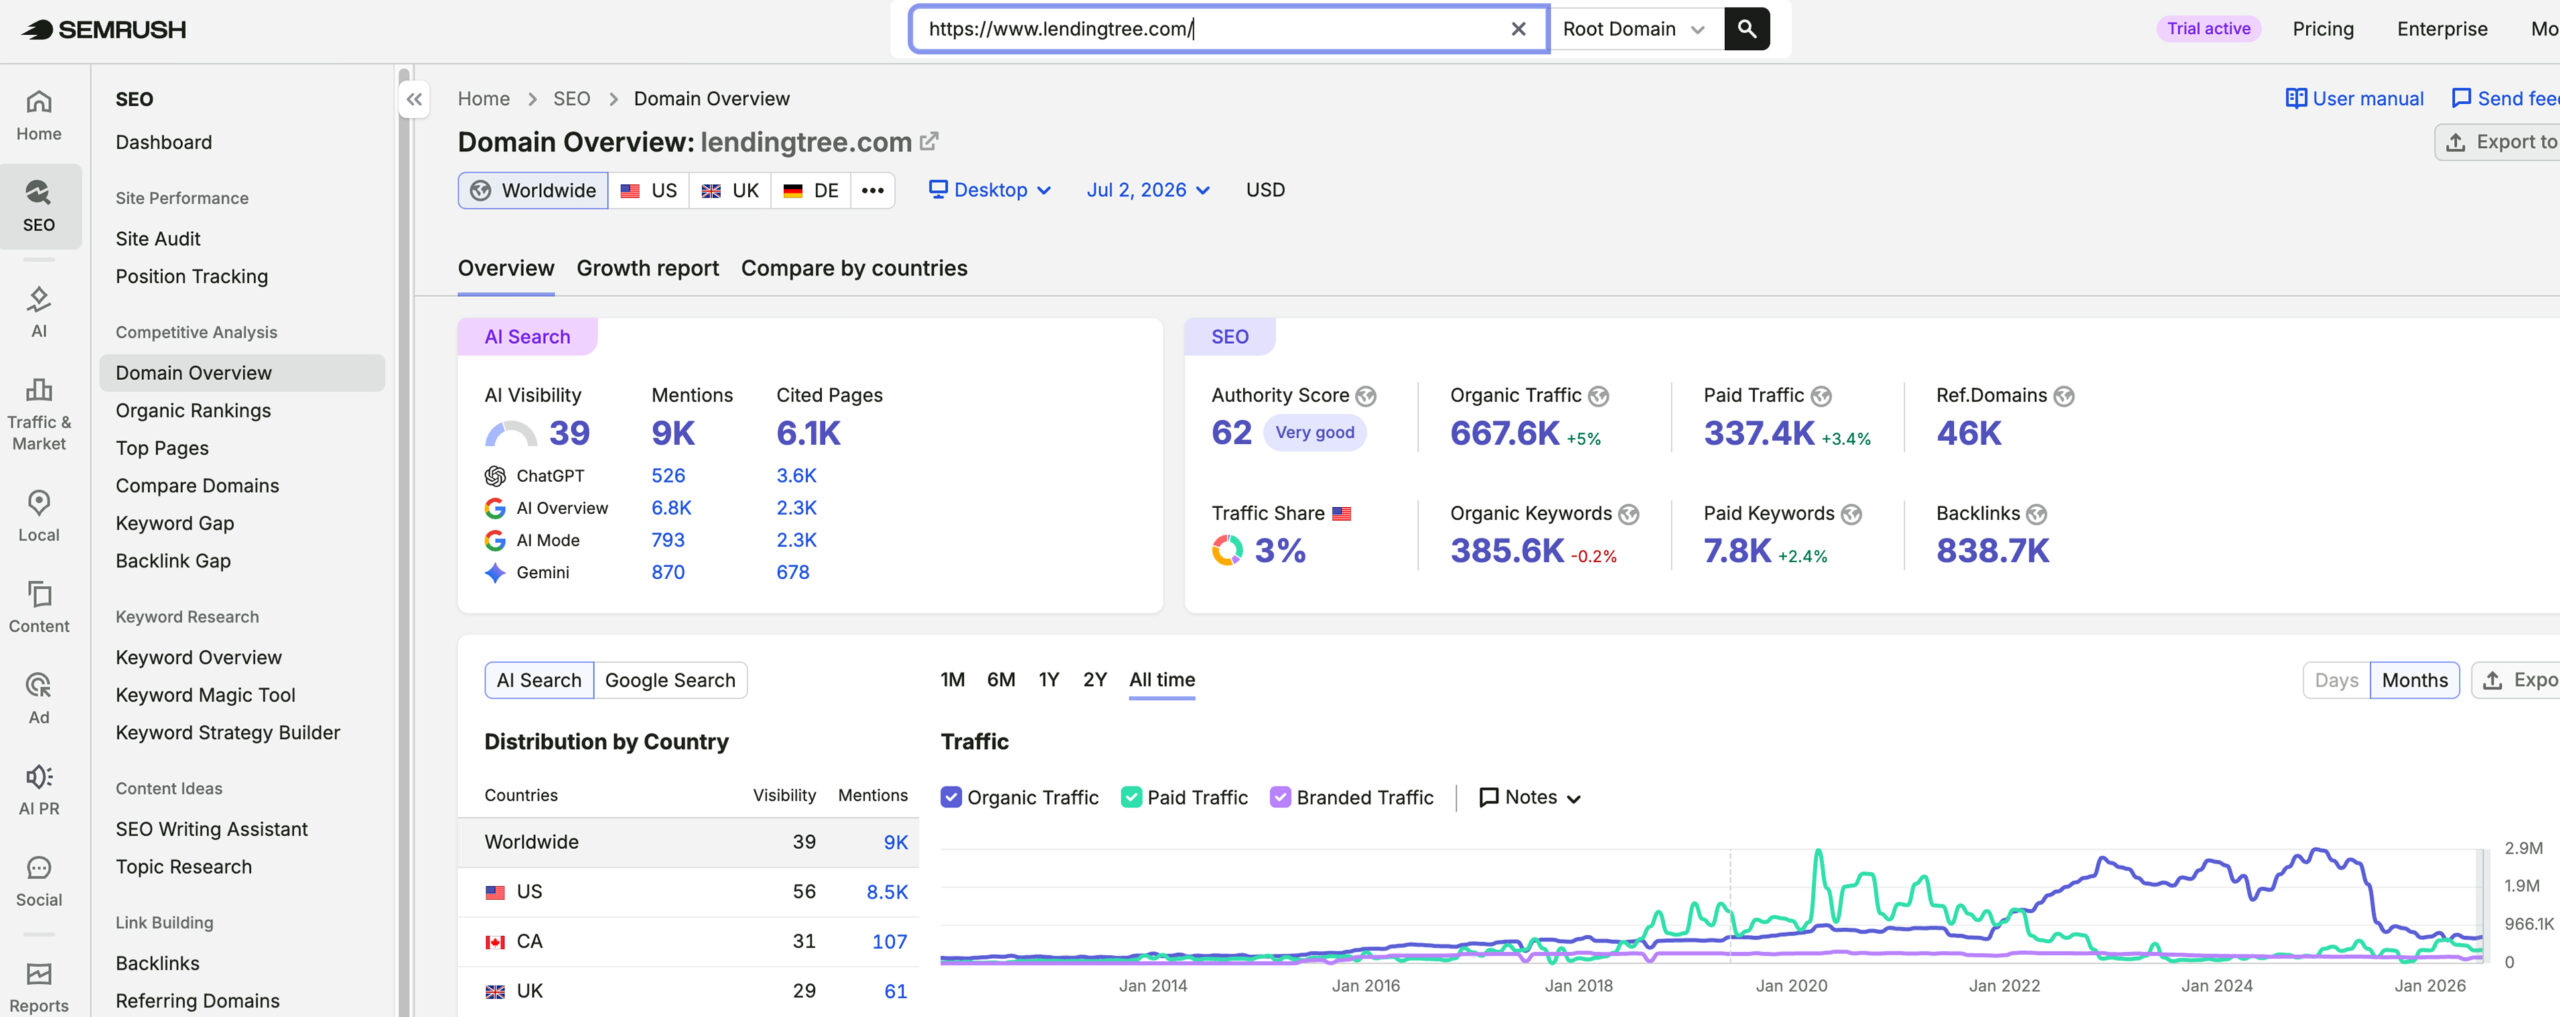2560x1017 pixels.
Task: Clear the domain search field with X
Action: (x=1518, y=29)
